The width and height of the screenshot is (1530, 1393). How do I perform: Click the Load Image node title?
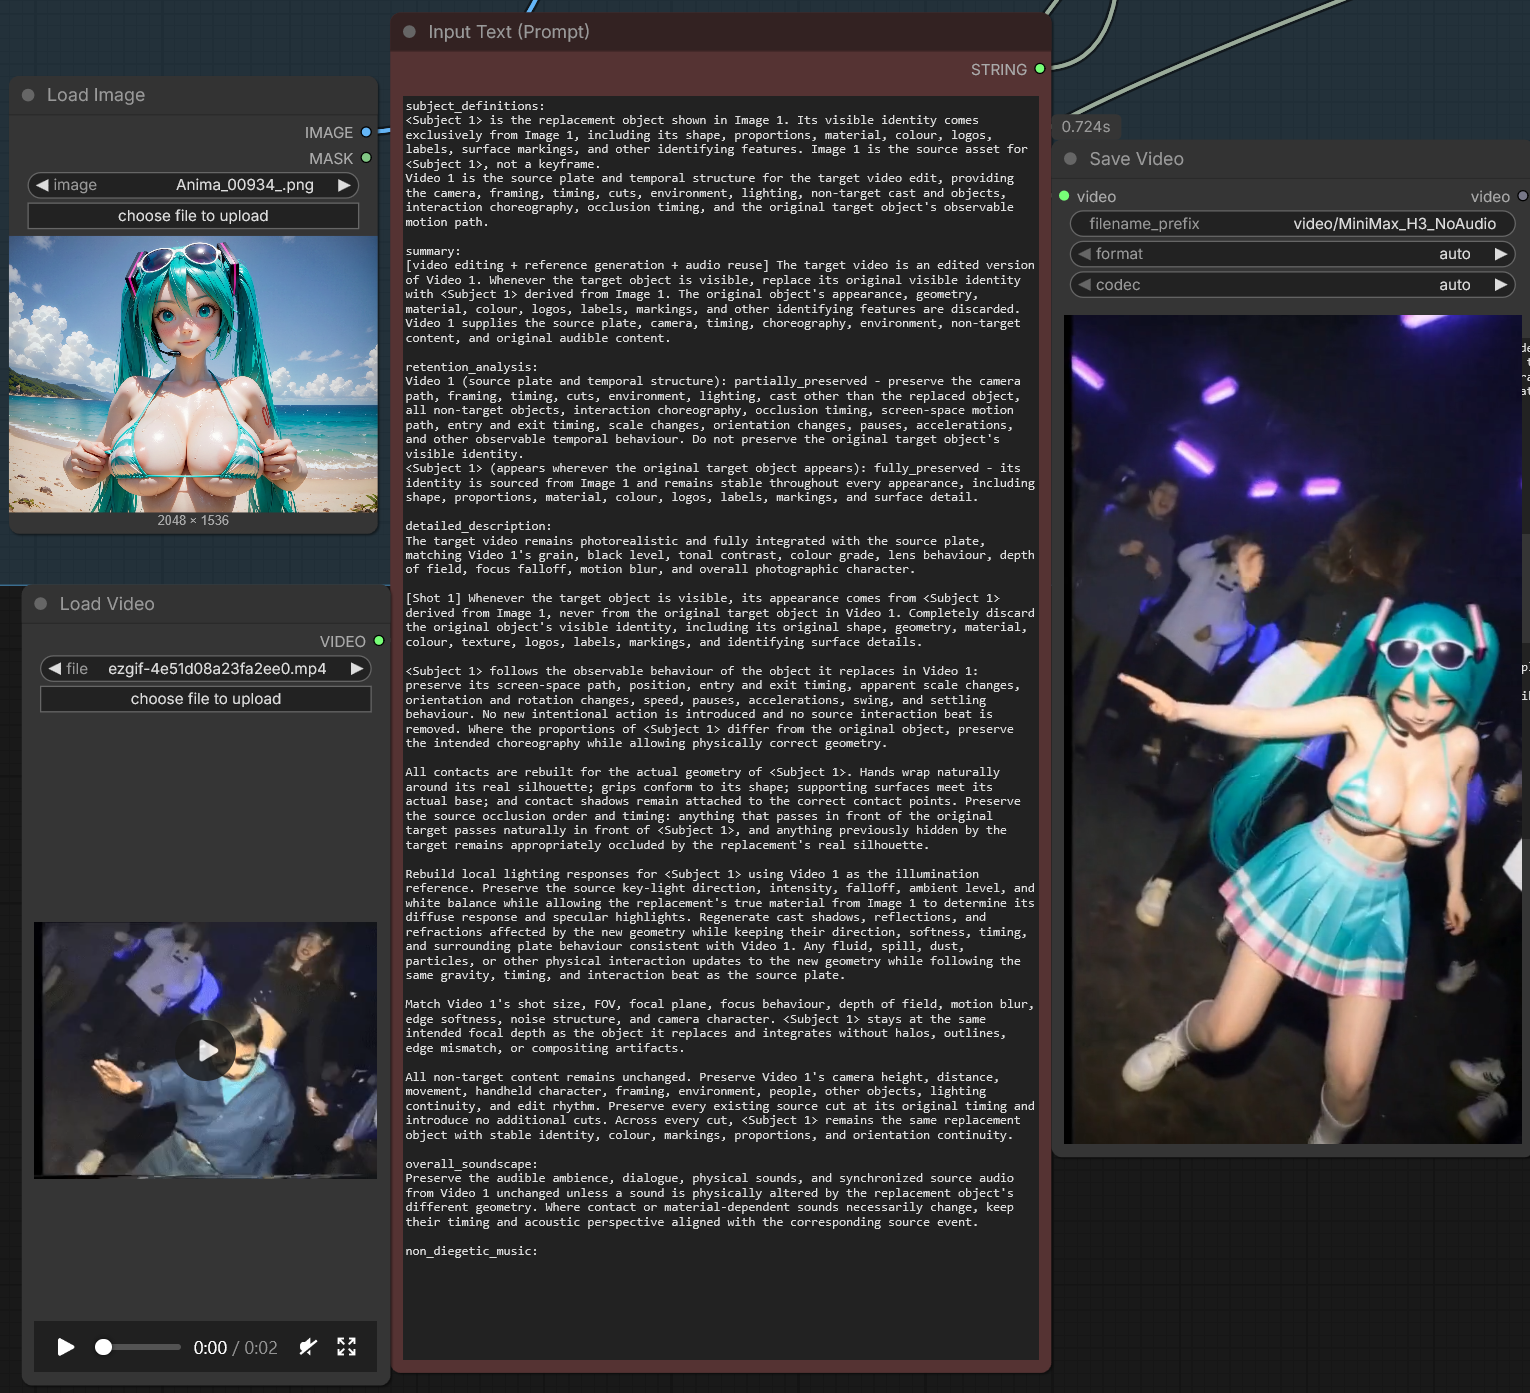[x=96, y=95]
